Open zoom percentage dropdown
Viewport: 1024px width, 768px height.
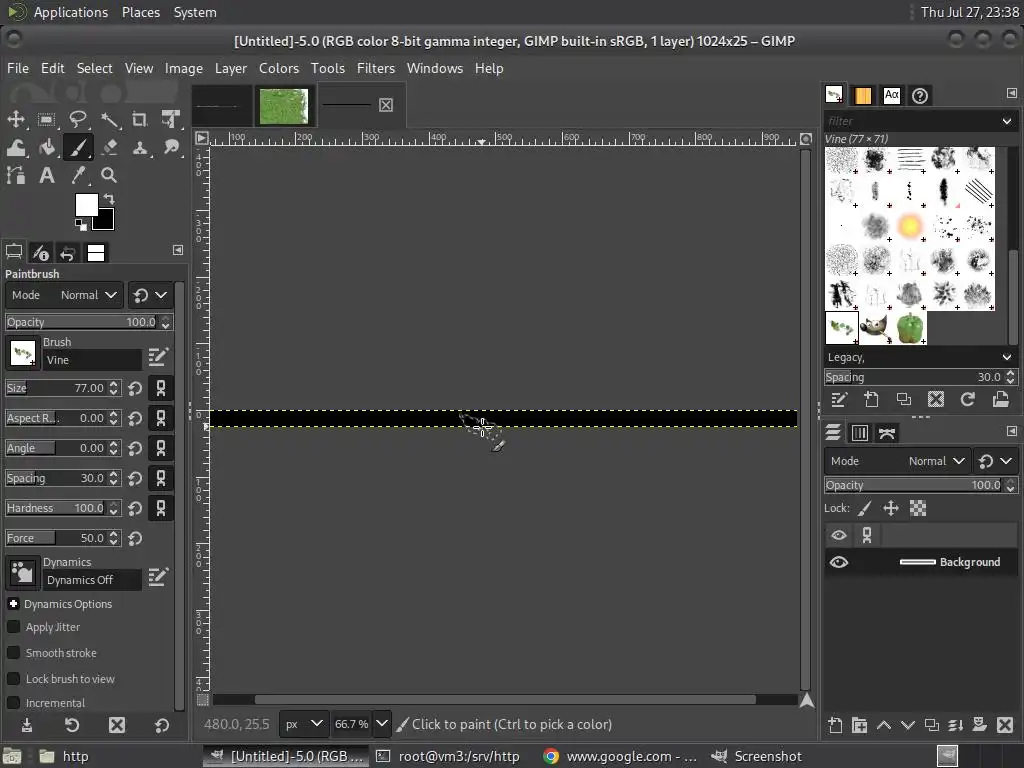pyautogui.click(x=382, y=724)
